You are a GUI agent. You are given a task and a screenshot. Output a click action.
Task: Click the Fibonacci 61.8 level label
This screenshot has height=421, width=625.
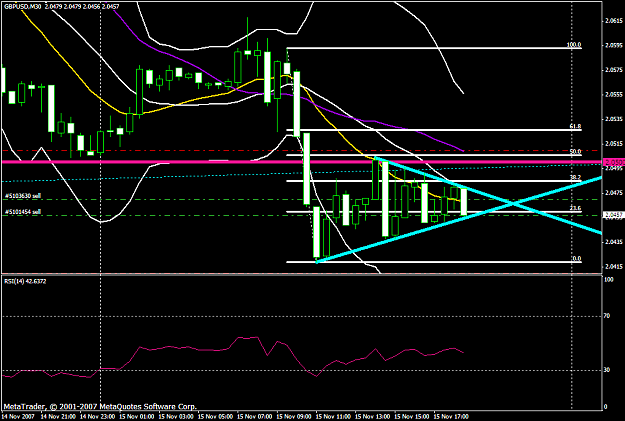click(575, 126)
